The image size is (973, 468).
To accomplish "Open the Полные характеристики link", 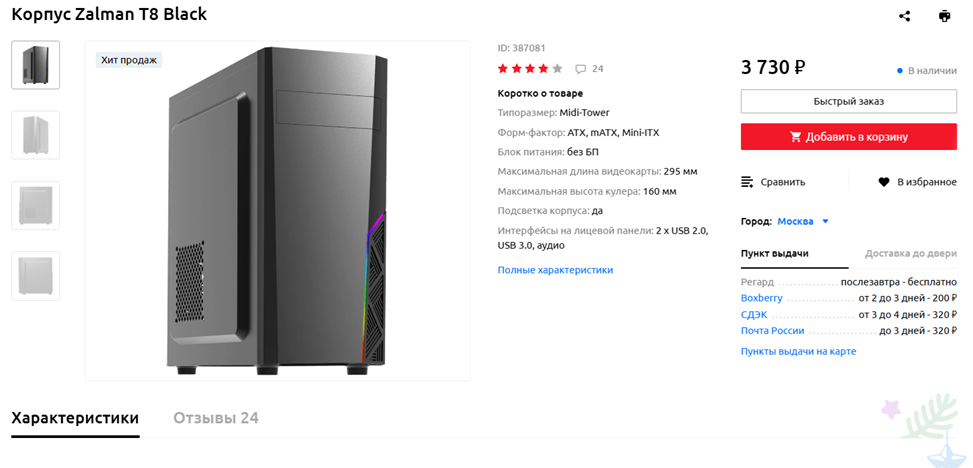I will coord(555,270).
